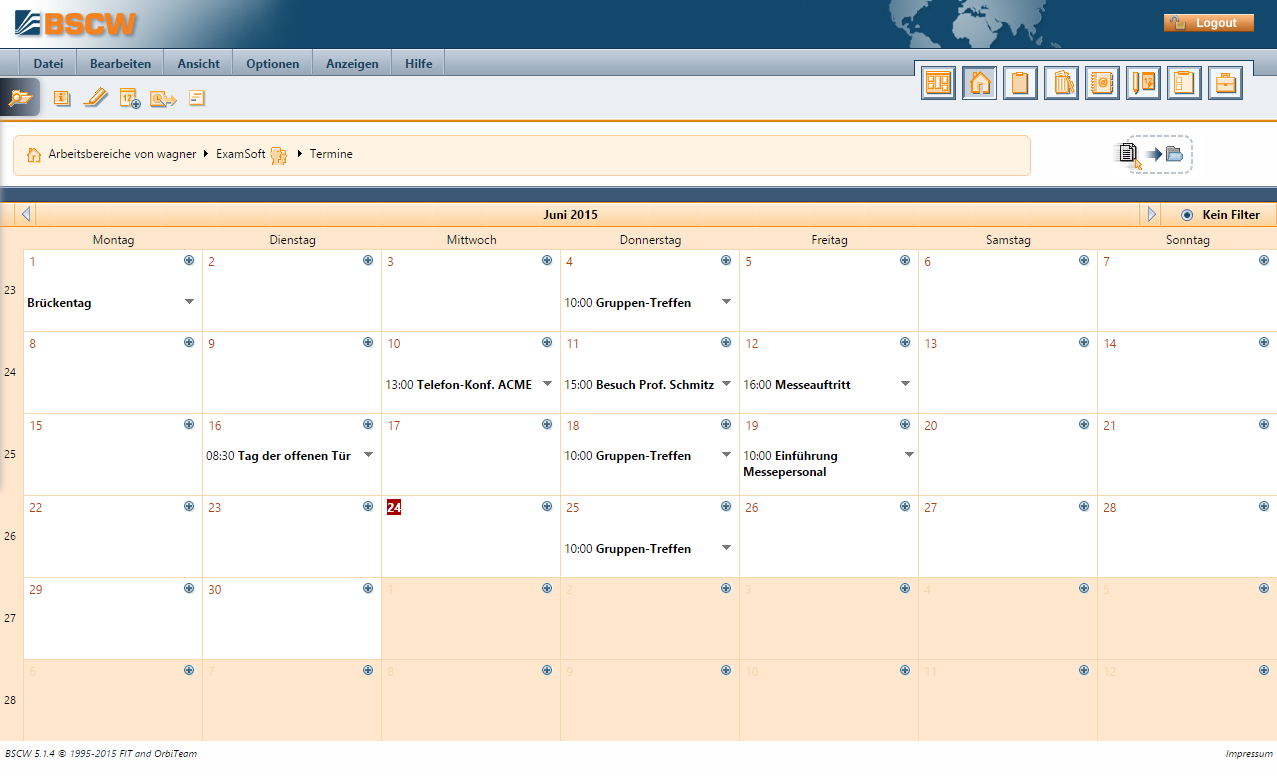Click the pencil edit icon in toolbar
This screenshot has height=776, width=1277.
point(96,97)
